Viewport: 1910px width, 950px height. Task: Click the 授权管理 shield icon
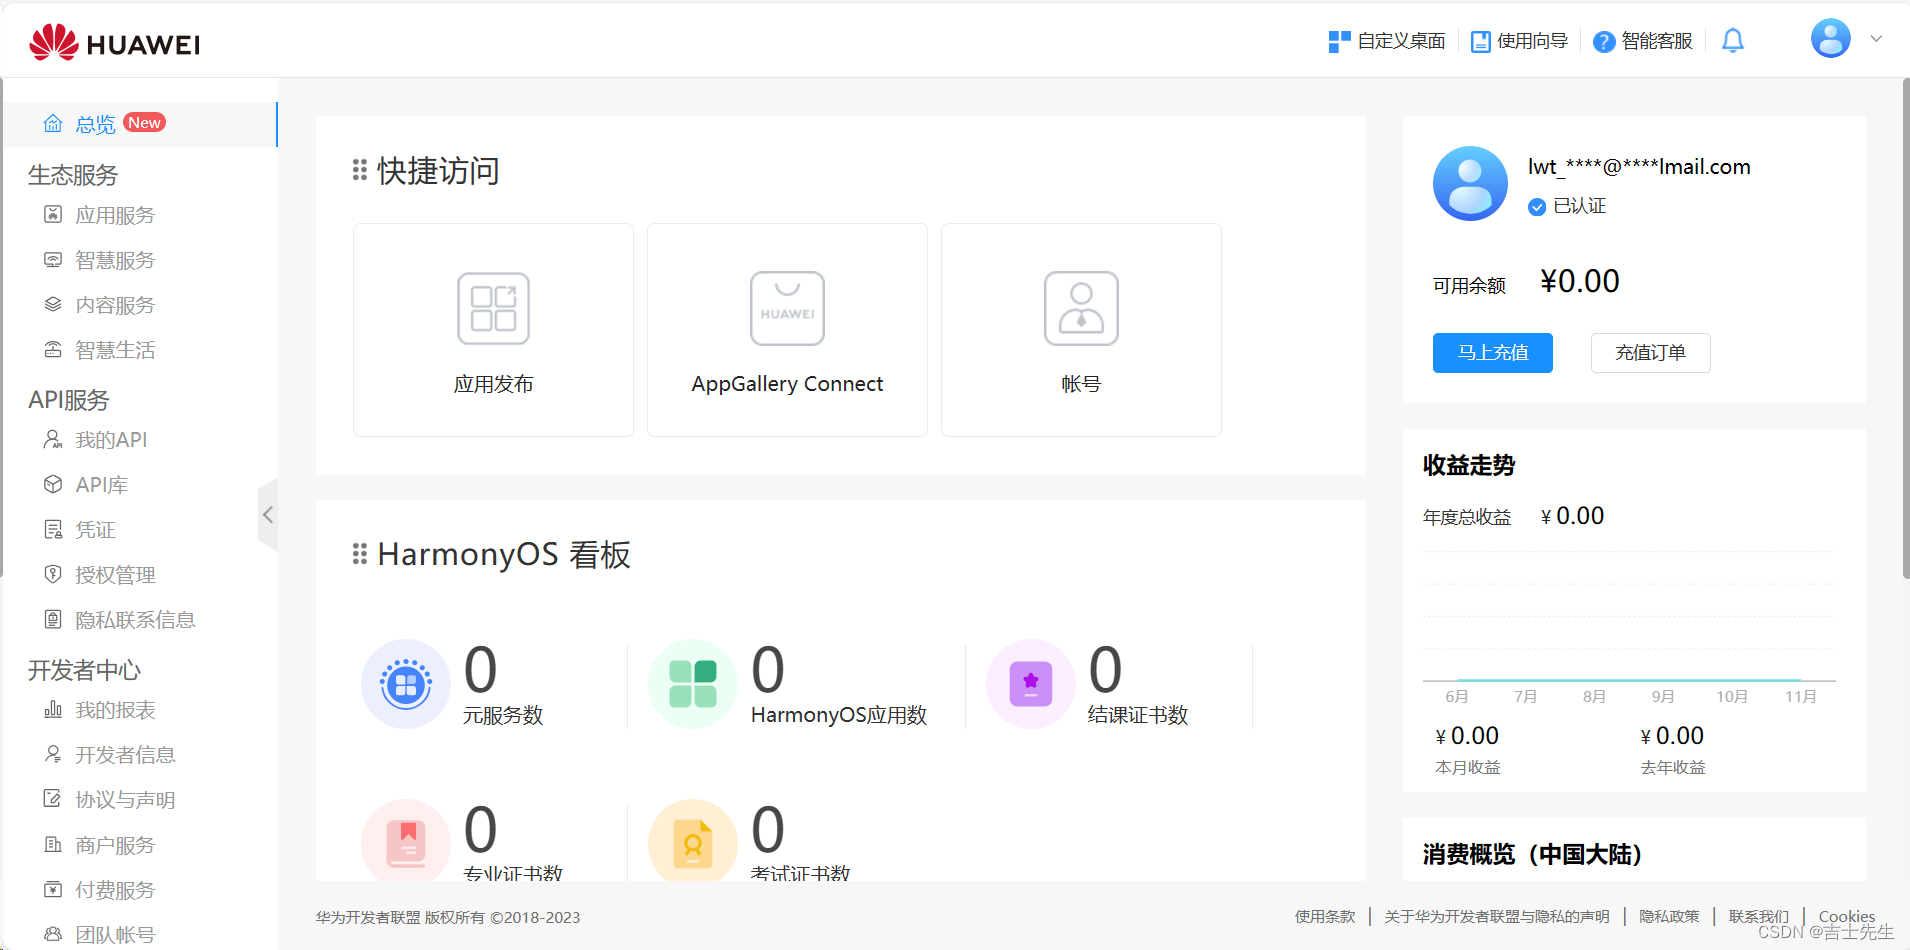(x=53, y=574)
